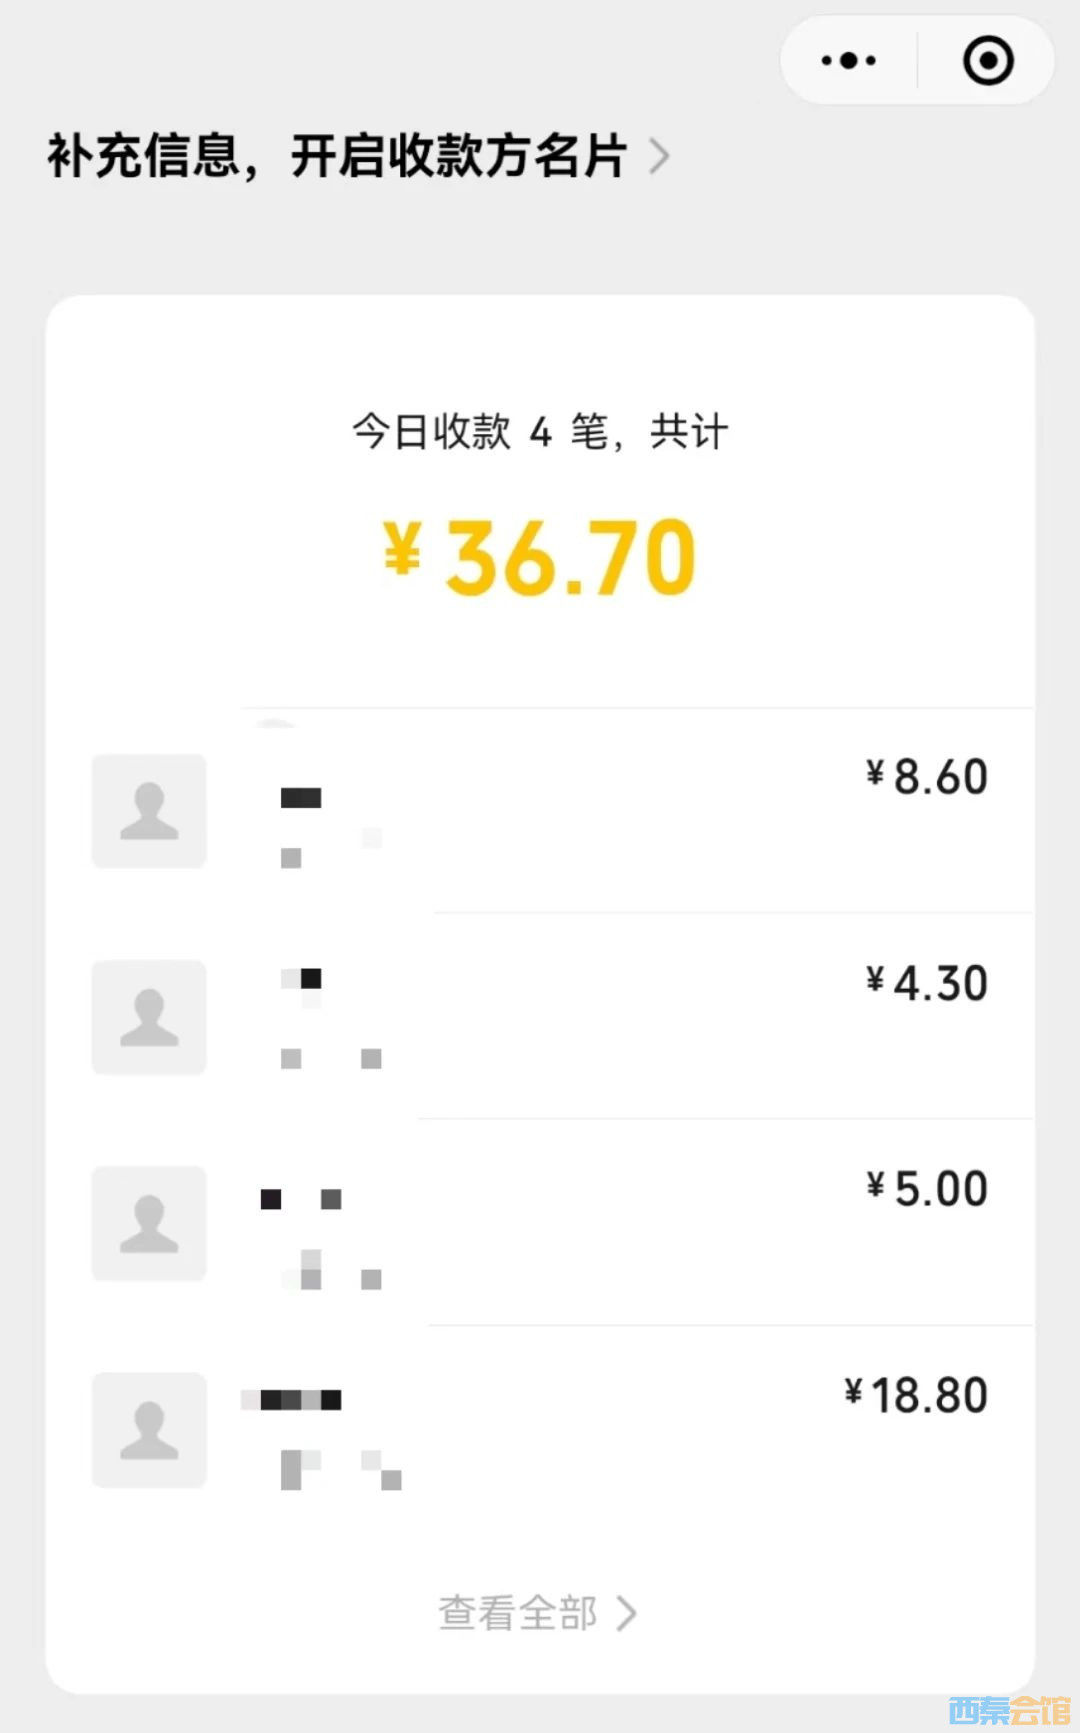
Task: Click the ¥36.70 total amount
Action: (x=540, y=557)
